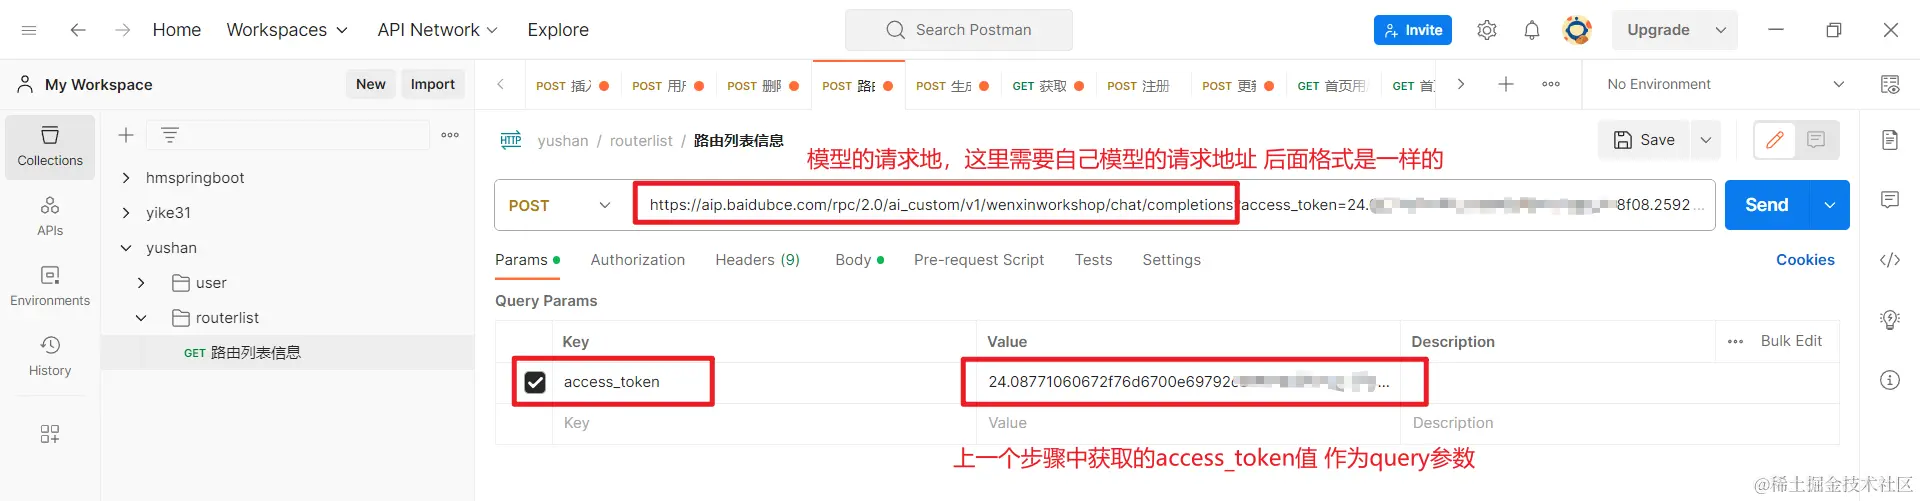The image size is (1920, 501).
Task: Open the Send options dropdown arrow
Action: coord(1829,205)
